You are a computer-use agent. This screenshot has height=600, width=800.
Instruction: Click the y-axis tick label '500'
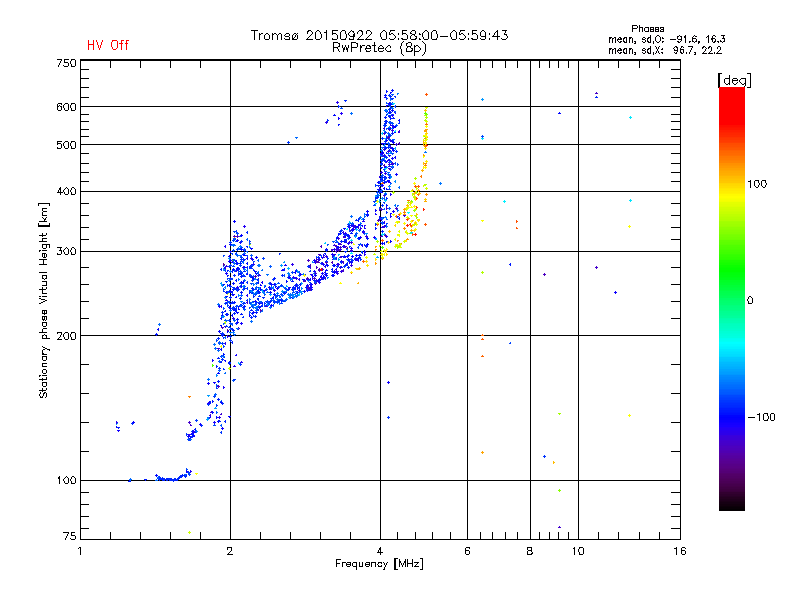tap(66, 145)
